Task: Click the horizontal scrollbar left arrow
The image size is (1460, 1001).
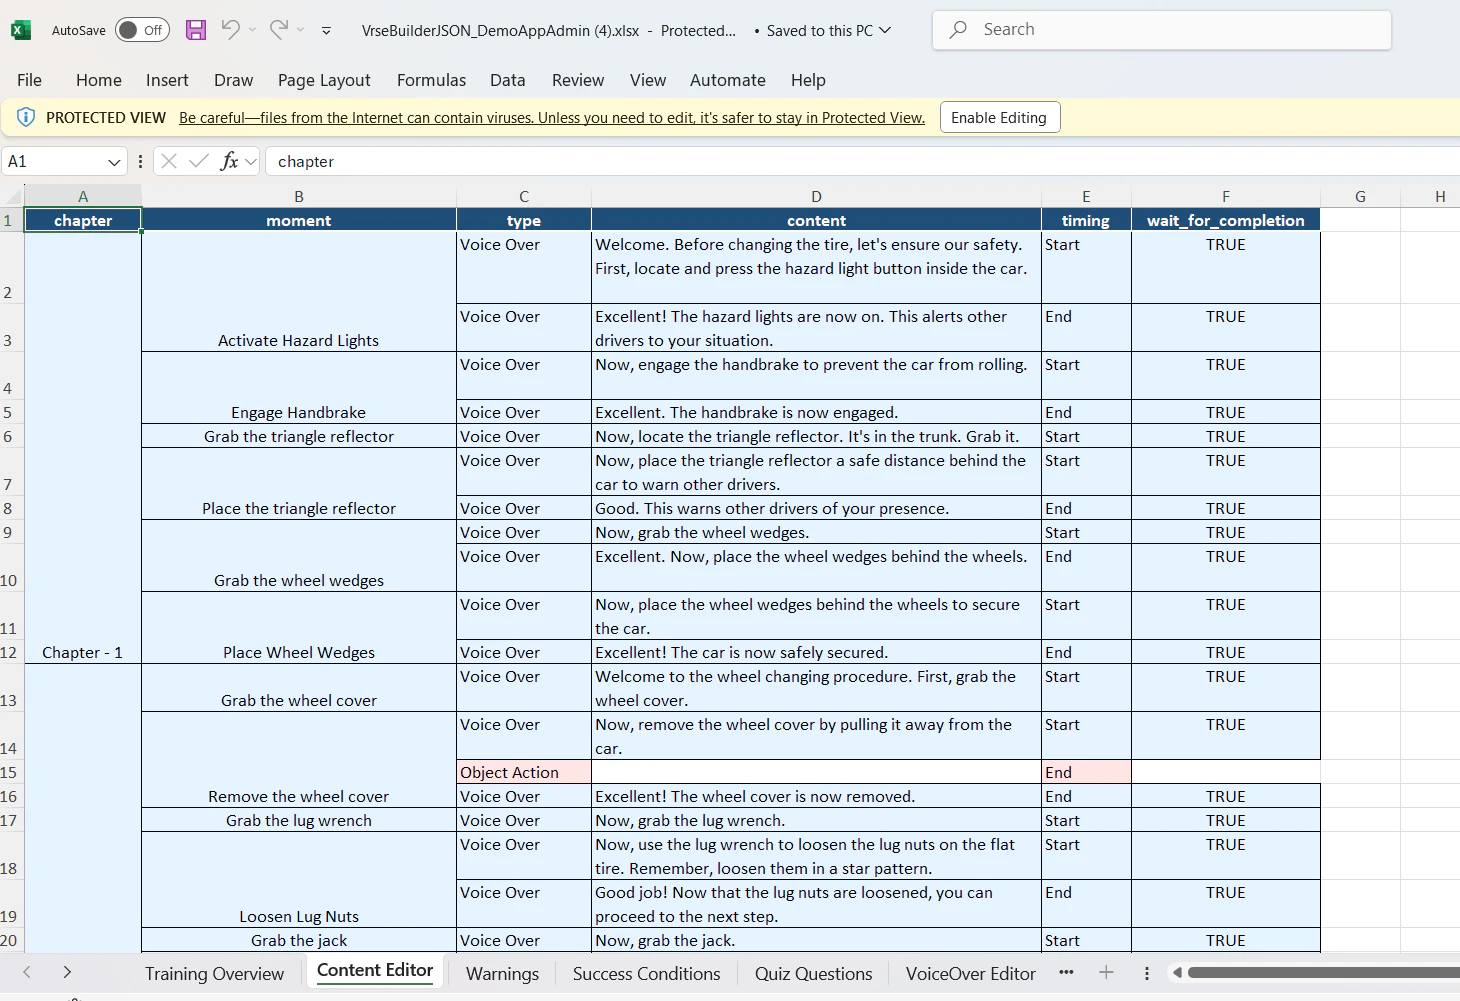Action: point(1178,972)
